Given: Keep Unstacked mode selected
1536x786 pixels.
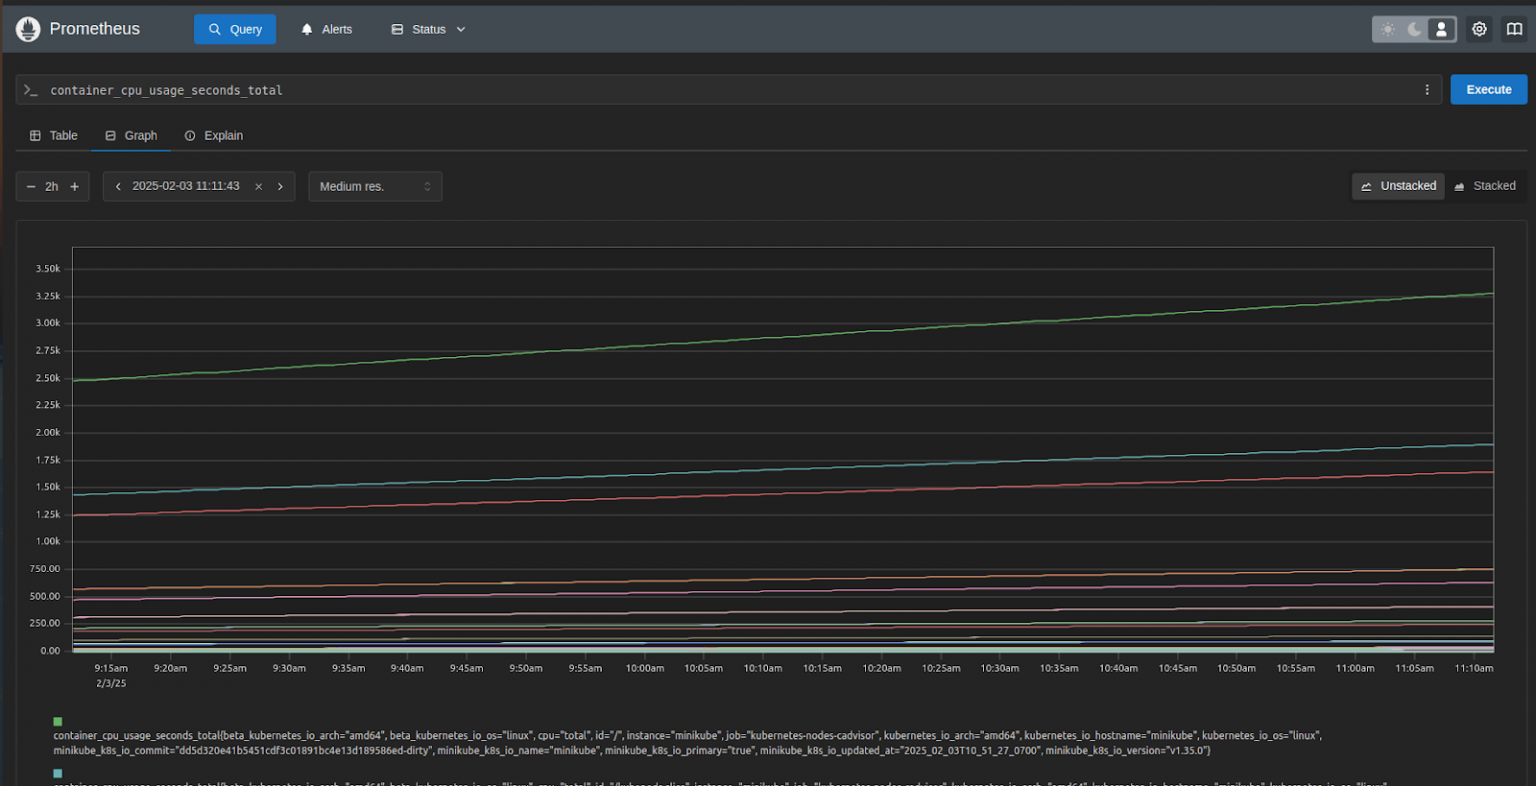Looking at the screenshot, I should click(x=1398, y=186).
